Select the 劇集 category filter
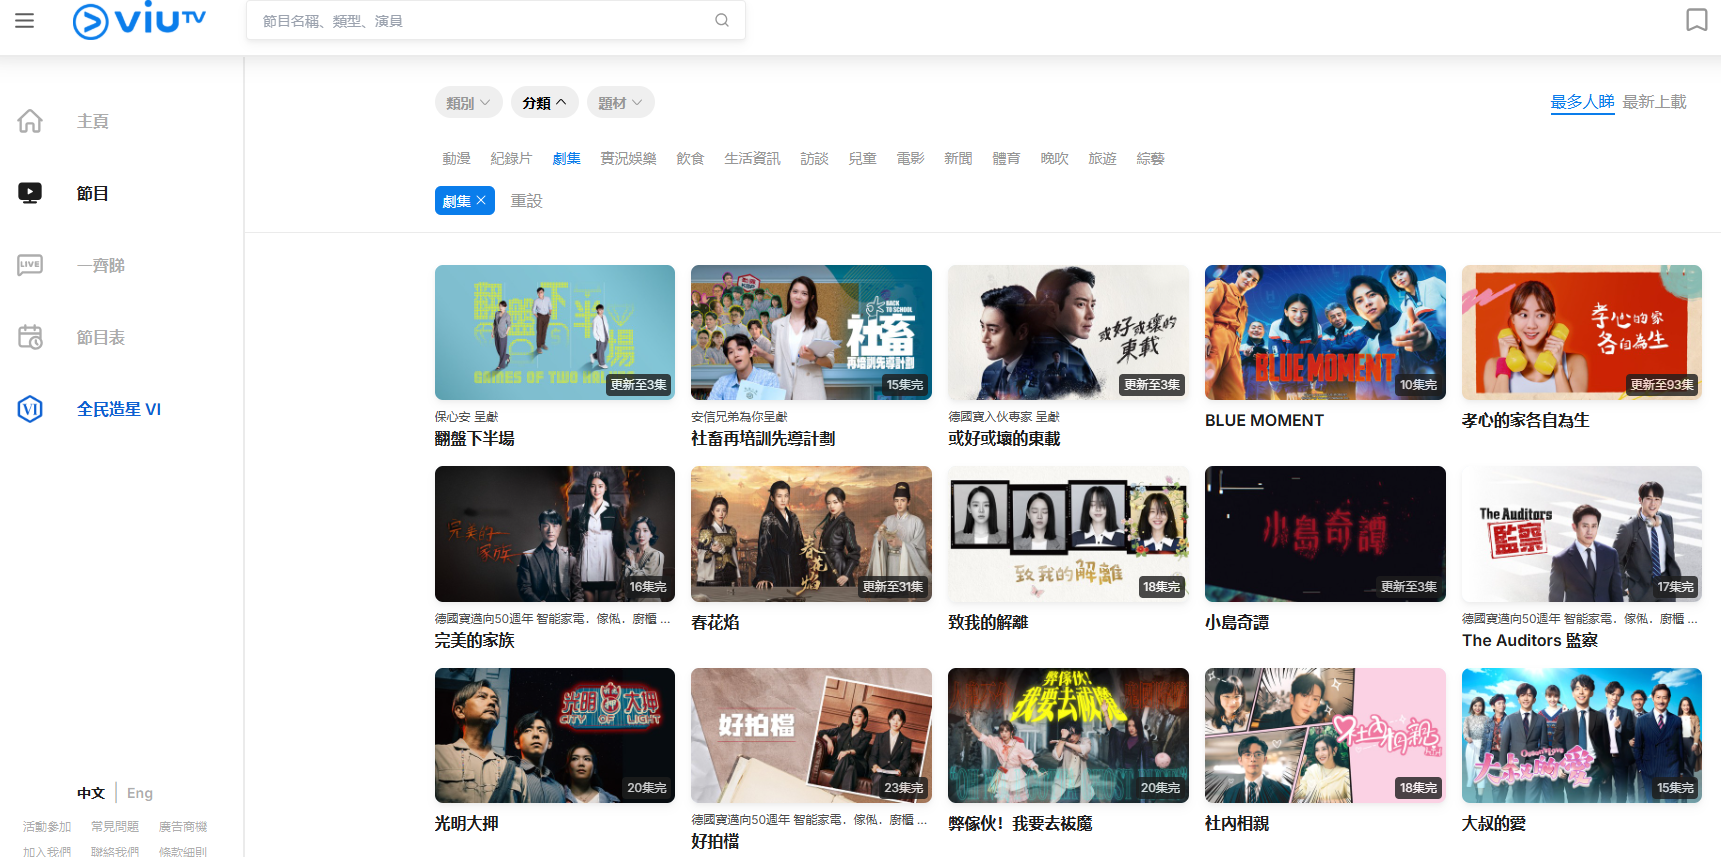1721x857 pixels. coord(566,158)
